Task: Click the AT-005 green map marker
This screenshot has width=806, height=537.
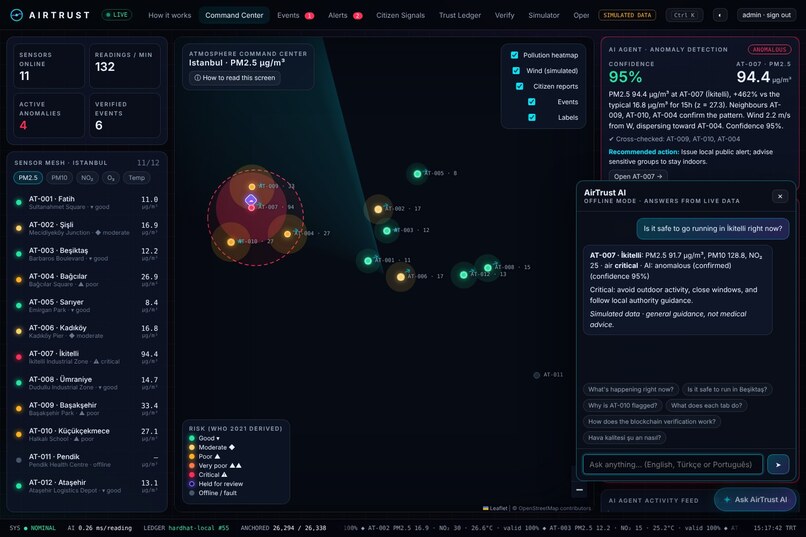Action: tap(417, 174)
